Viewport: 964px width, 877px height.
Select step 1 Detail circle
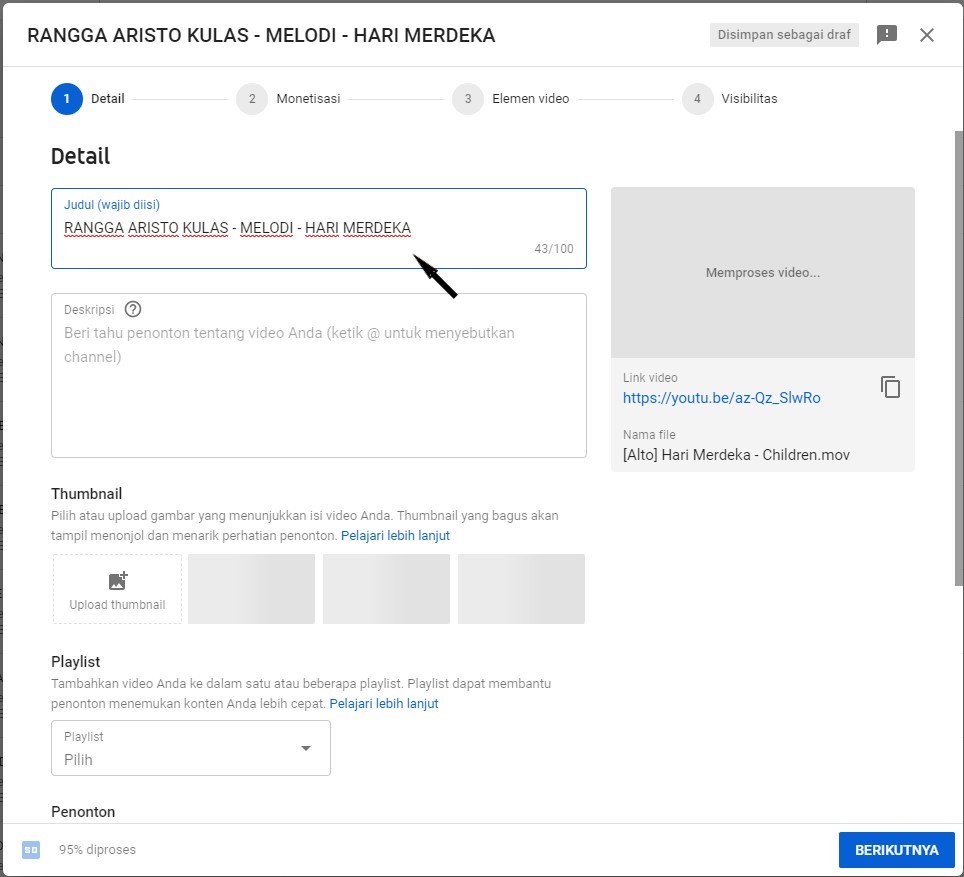tap(66, 99)
